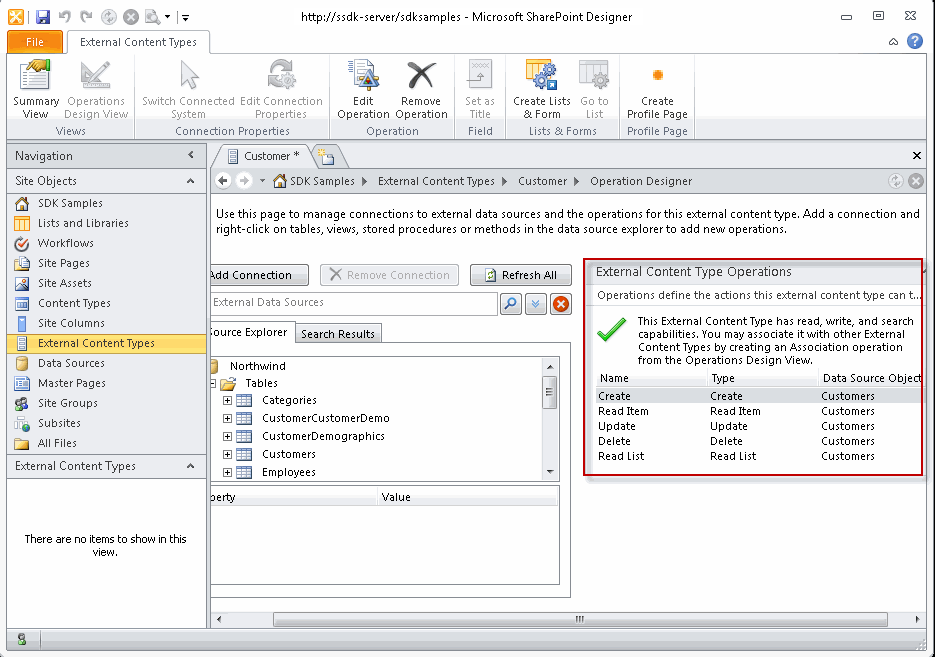
Task: Select Data Sources in Site Objects
Action: (72, 363)
